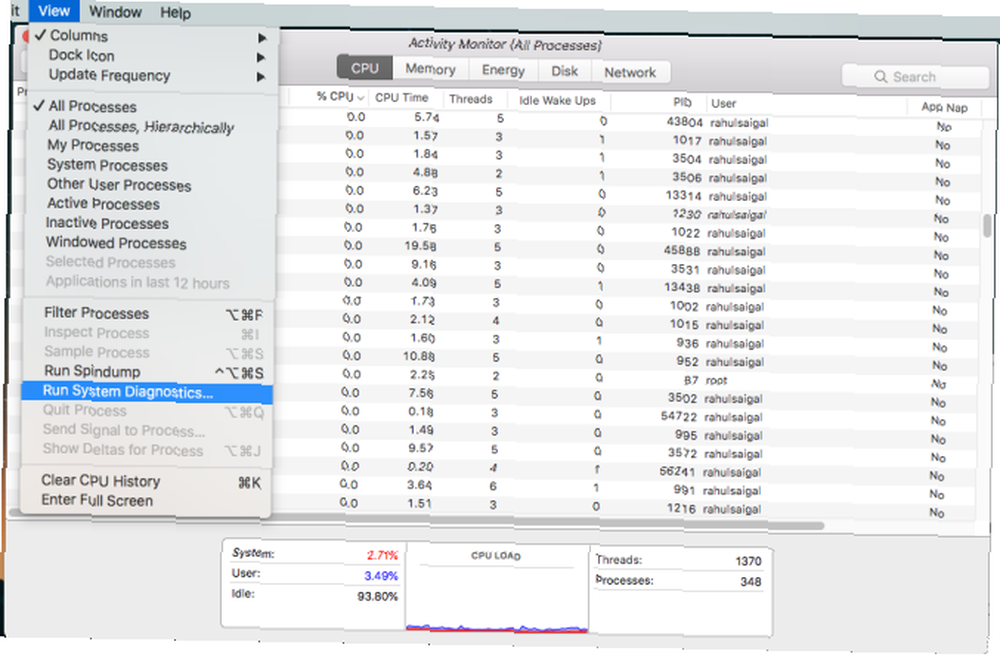Choose My Processes view
The image size is (1000, 657).
151,145
